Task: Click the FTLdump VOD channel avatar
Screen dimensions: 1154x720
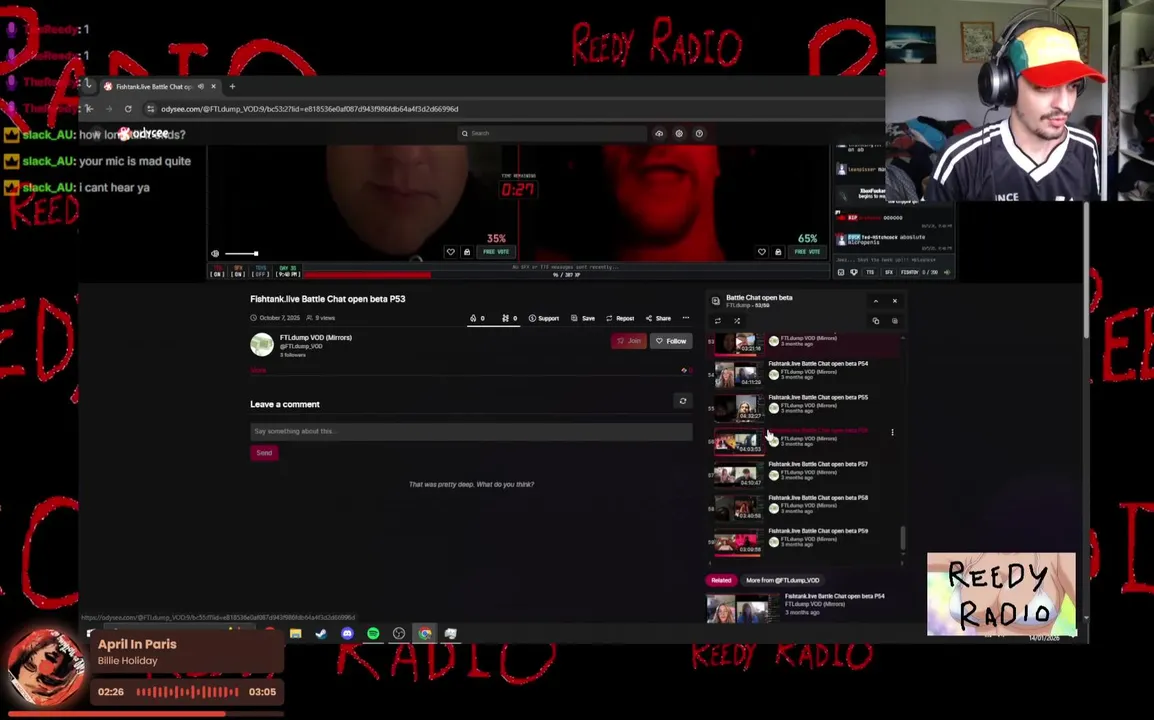Action: [262, 344]
